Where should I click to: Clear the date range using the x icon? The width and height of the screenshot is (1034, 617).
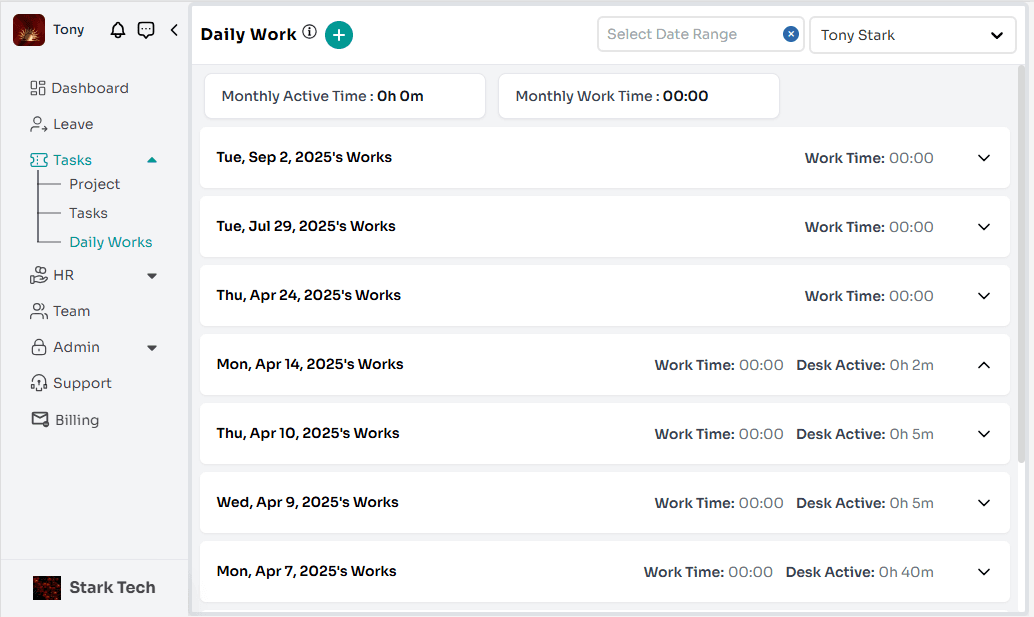(791, 34)
